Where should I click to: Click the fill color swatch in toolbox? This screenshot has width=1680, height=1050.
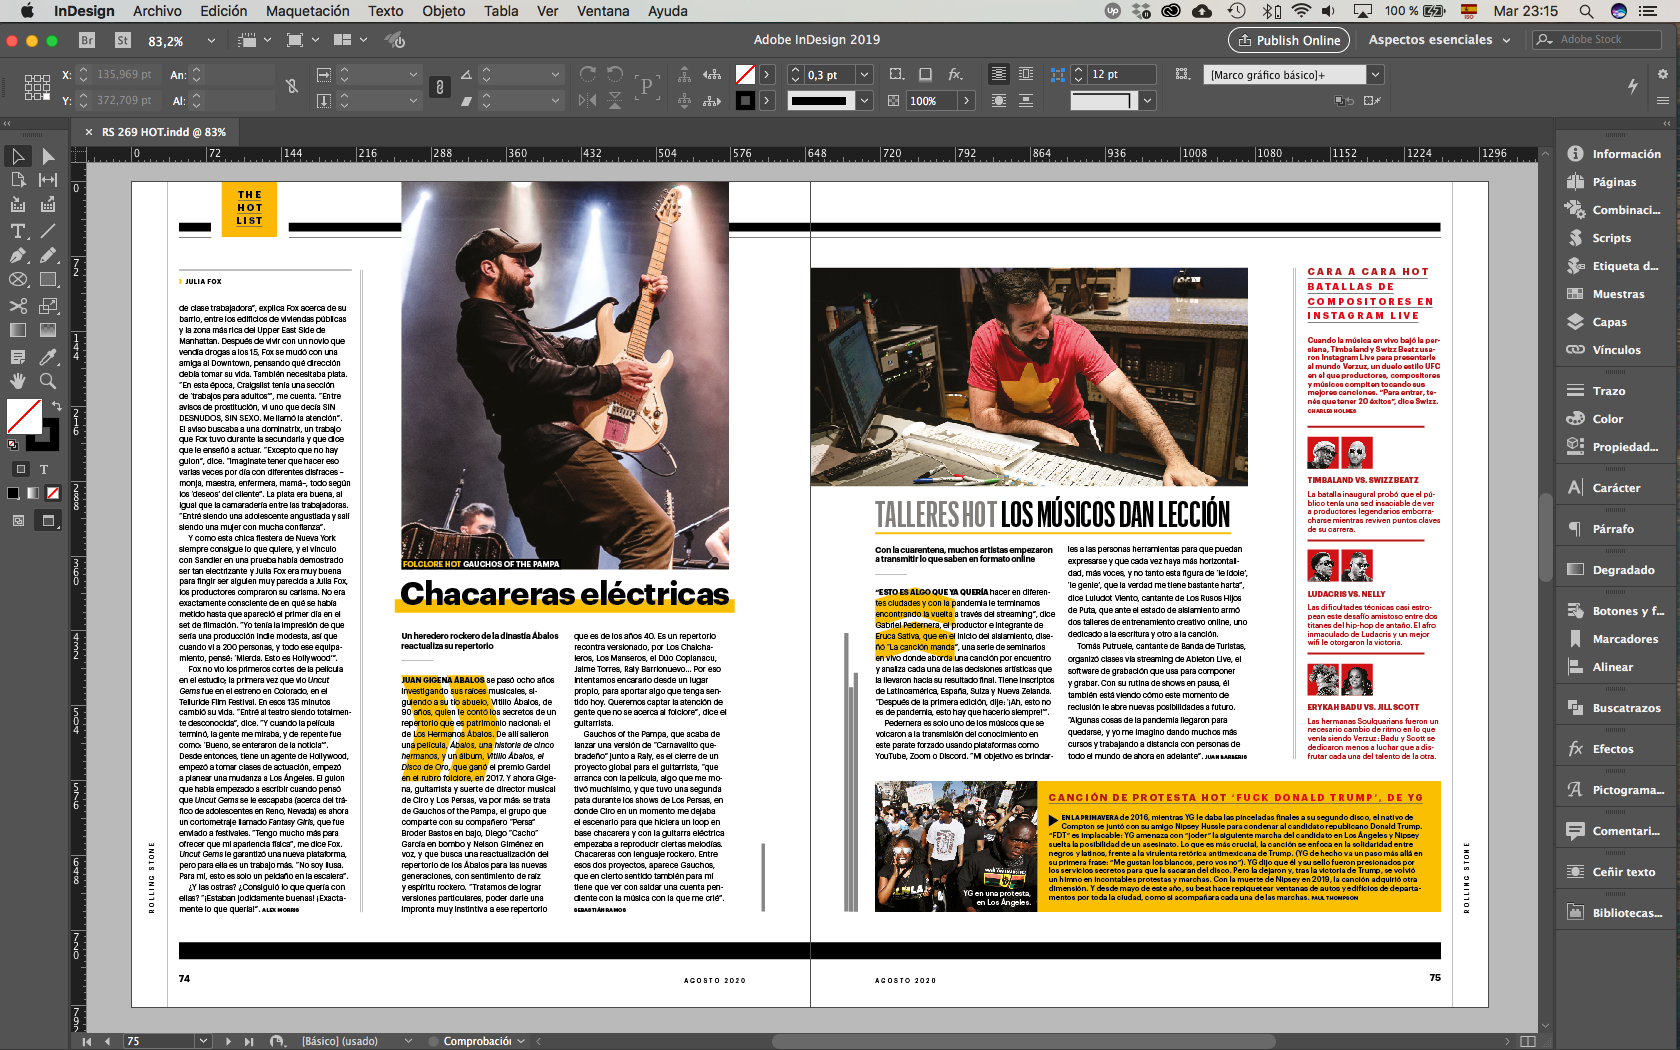pos(24,416)
